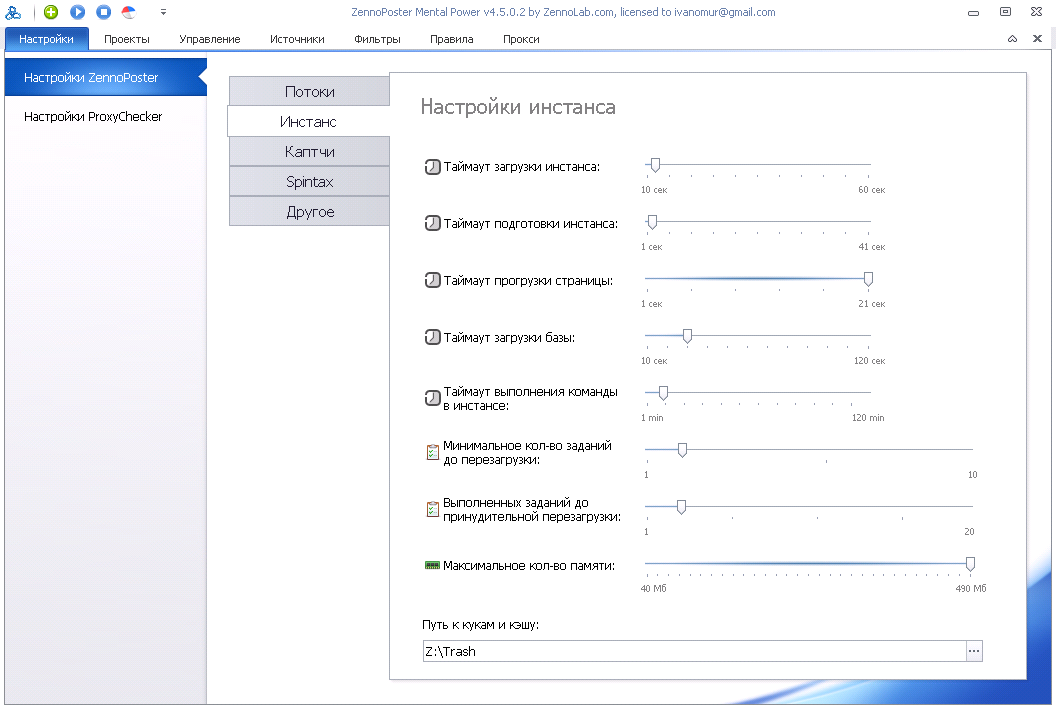The image size is (1056, 705).
Task: Click the red-white ball icon in quick toolbar
Action: pyautogui.click(x=129, y=11)
